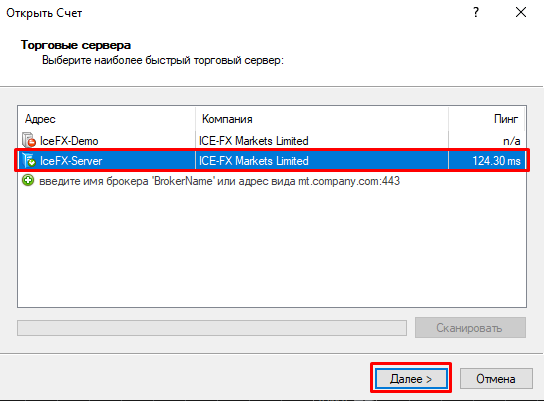This screenshot has width=544, height=401.
Task: Proceed with the Далее button
Action: 411,378
